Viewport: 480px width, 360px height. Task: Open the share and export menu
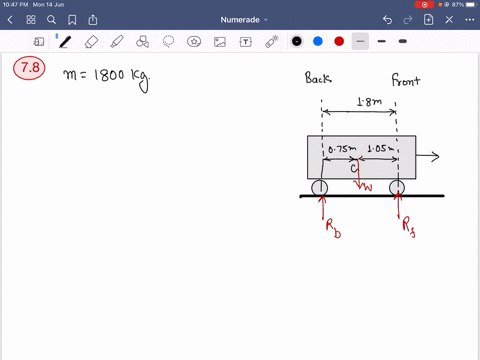coord(93,20)
